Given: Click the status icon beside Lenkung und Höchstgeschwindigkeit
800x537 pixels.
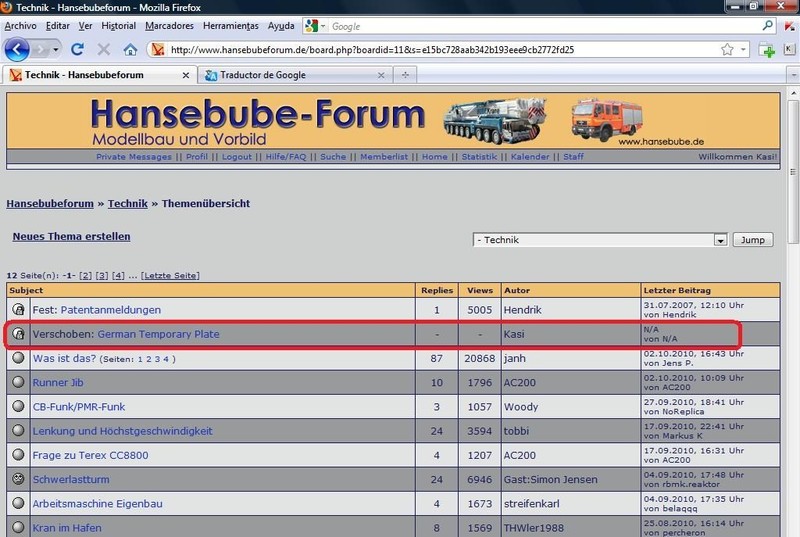Looking at the screenshot, I should 18,430.
